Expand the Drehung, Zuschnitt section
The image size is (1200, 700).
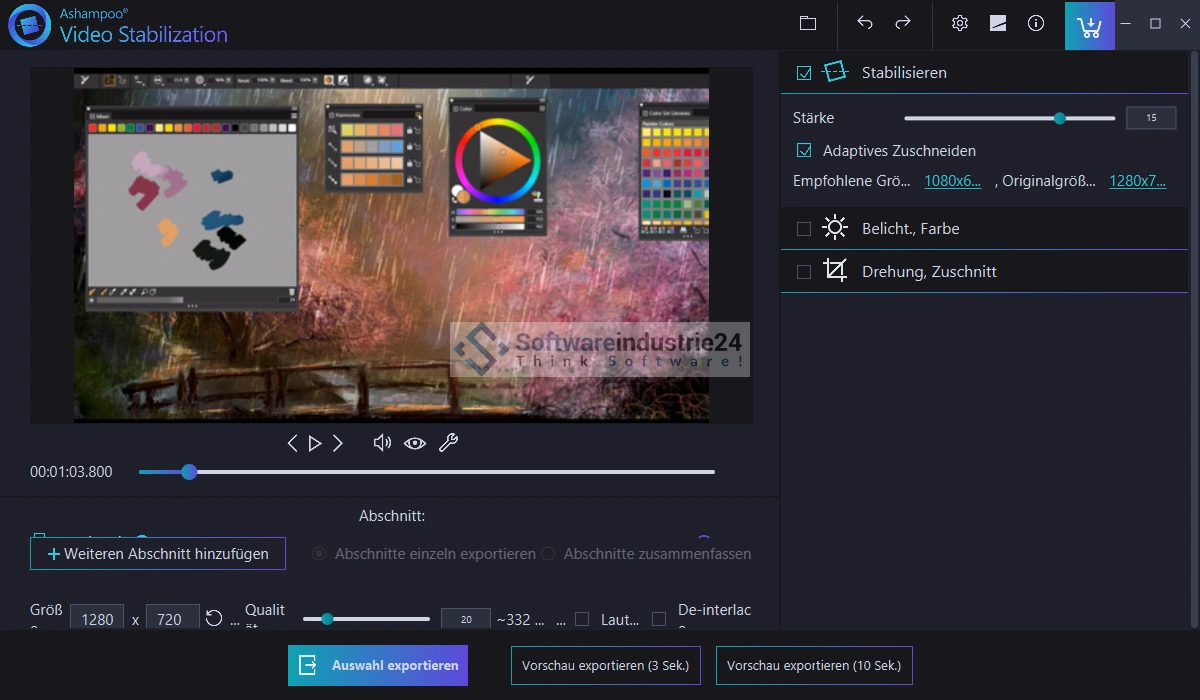pos(929,272)
